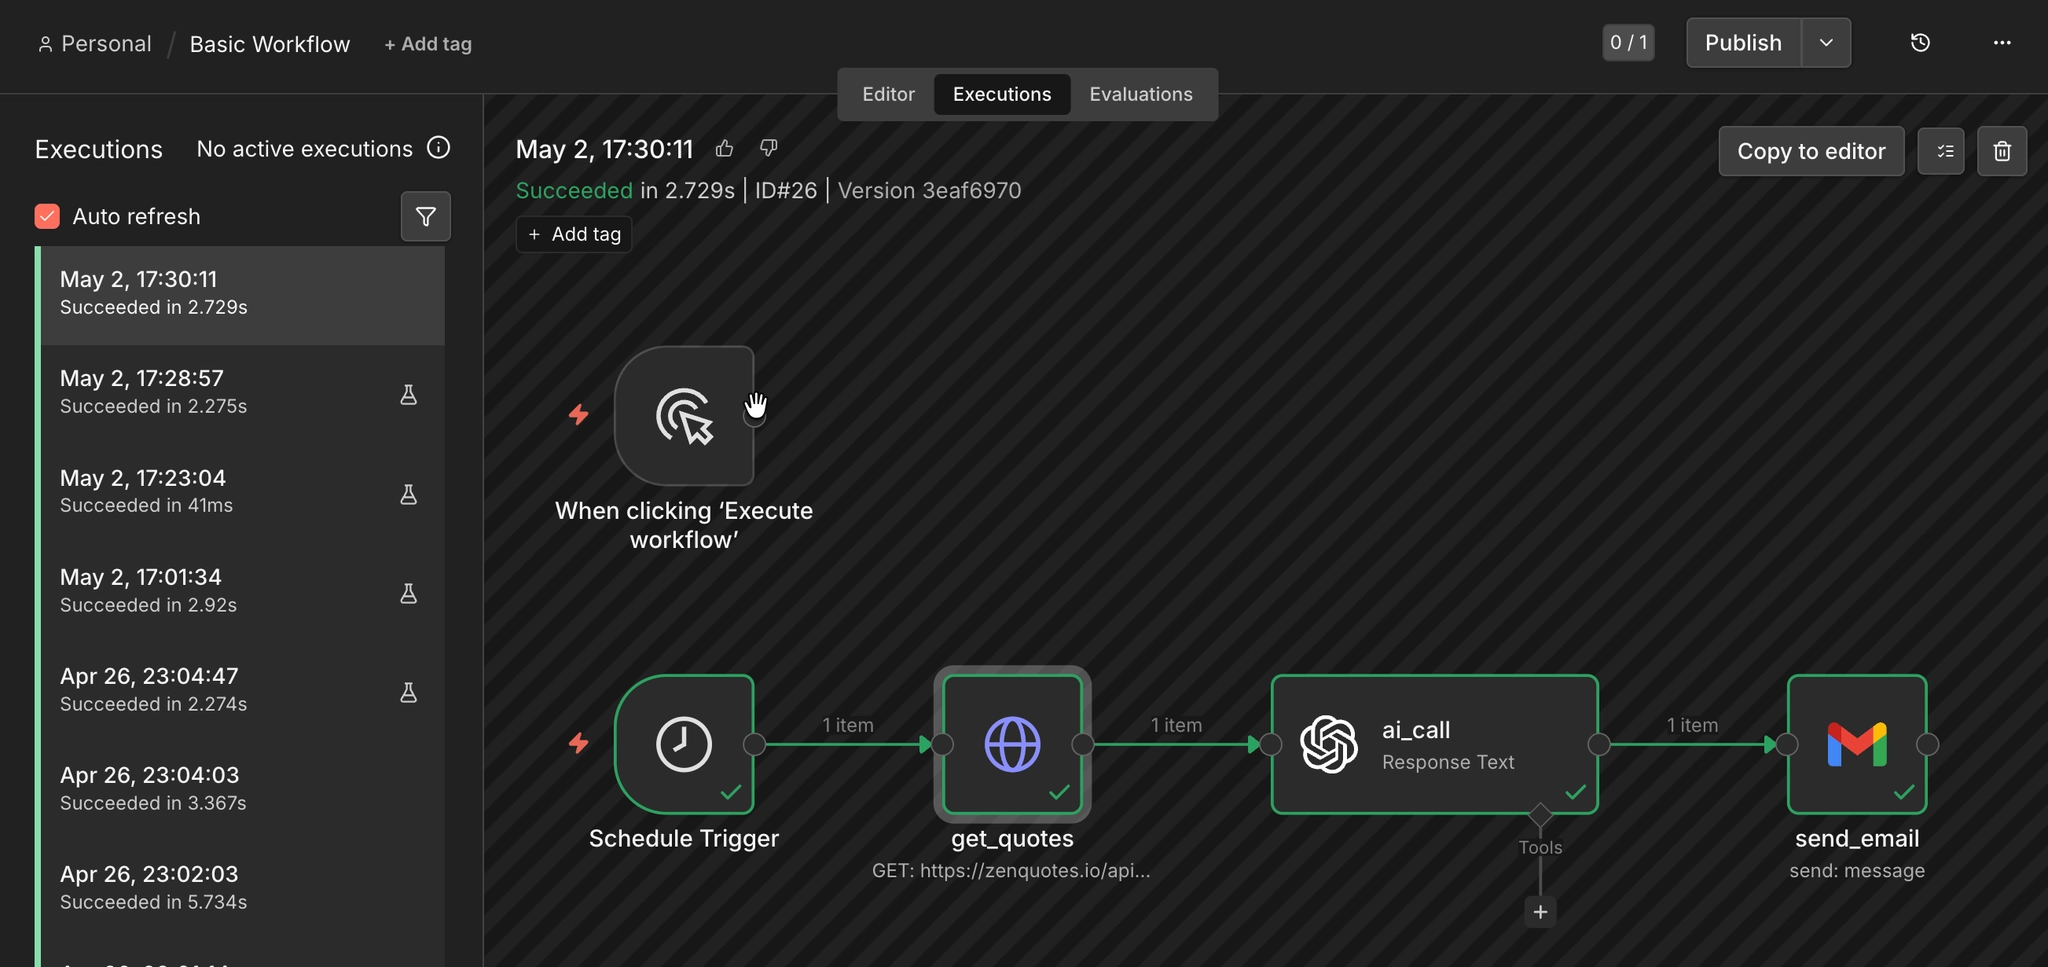Click the Publish button
Screen dimensions: 2048x967
(x=1743, y=43)
